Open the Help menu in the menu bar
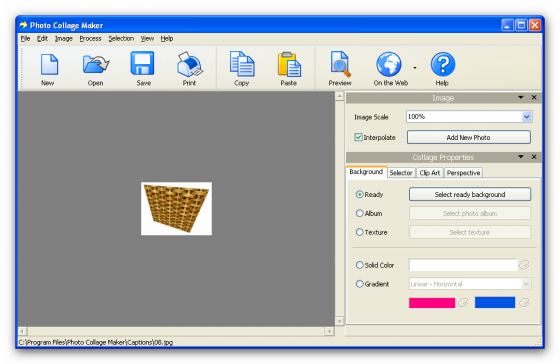560x364 pixels. point(167,39)
